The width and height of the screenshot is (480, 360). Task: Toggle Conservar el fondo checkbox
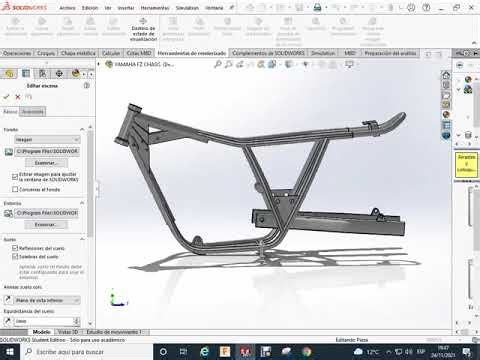15,189
